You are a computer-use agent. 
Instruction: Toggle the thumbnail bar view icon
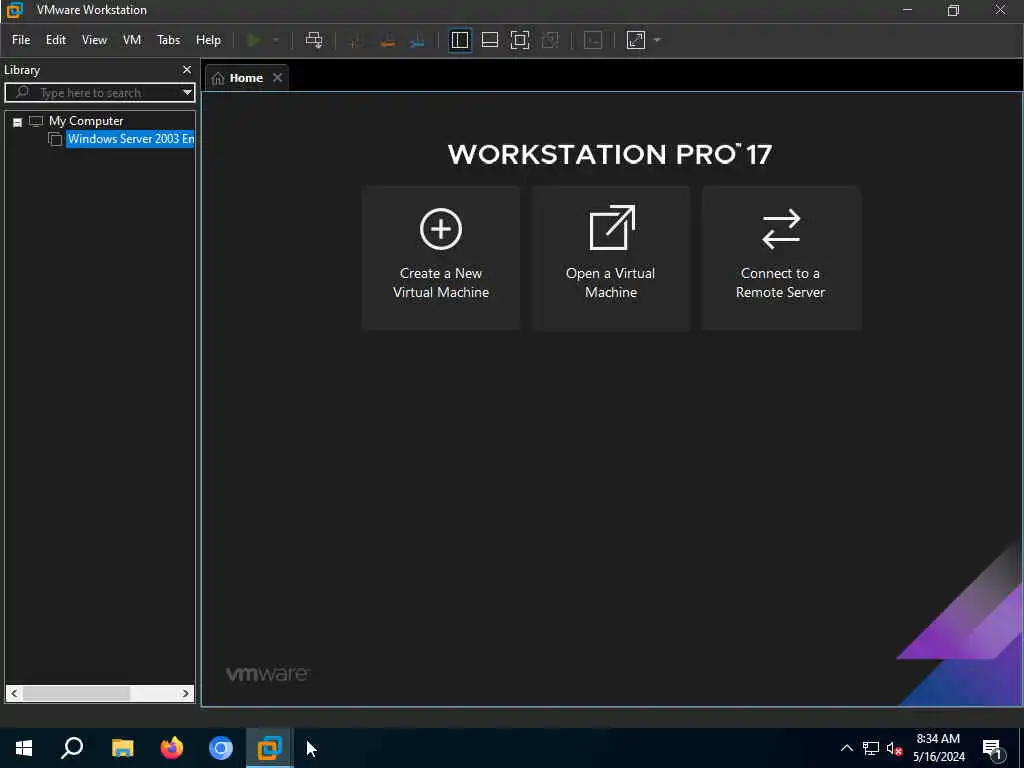tap(490, 40)
